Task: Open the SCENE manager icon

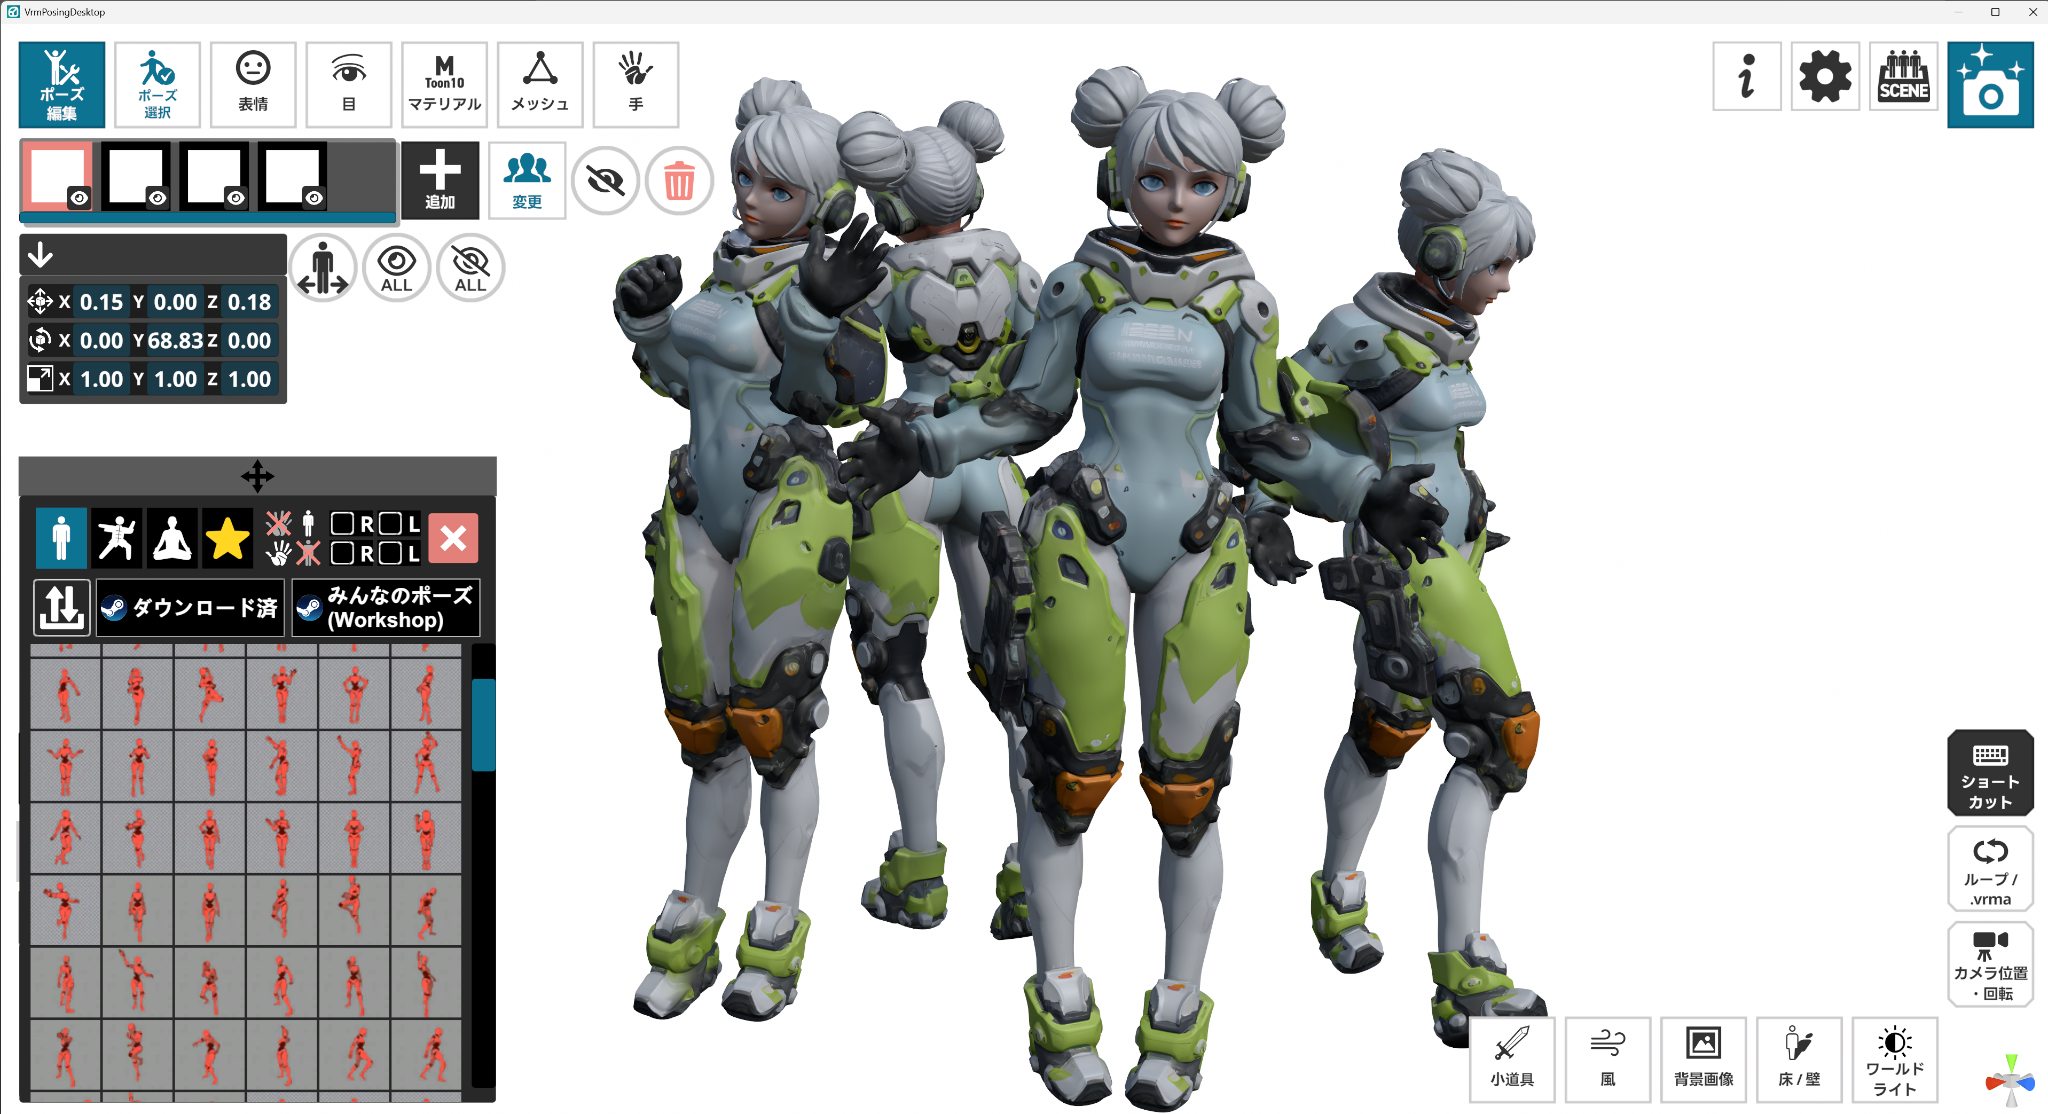Action: click(1903, 77)
